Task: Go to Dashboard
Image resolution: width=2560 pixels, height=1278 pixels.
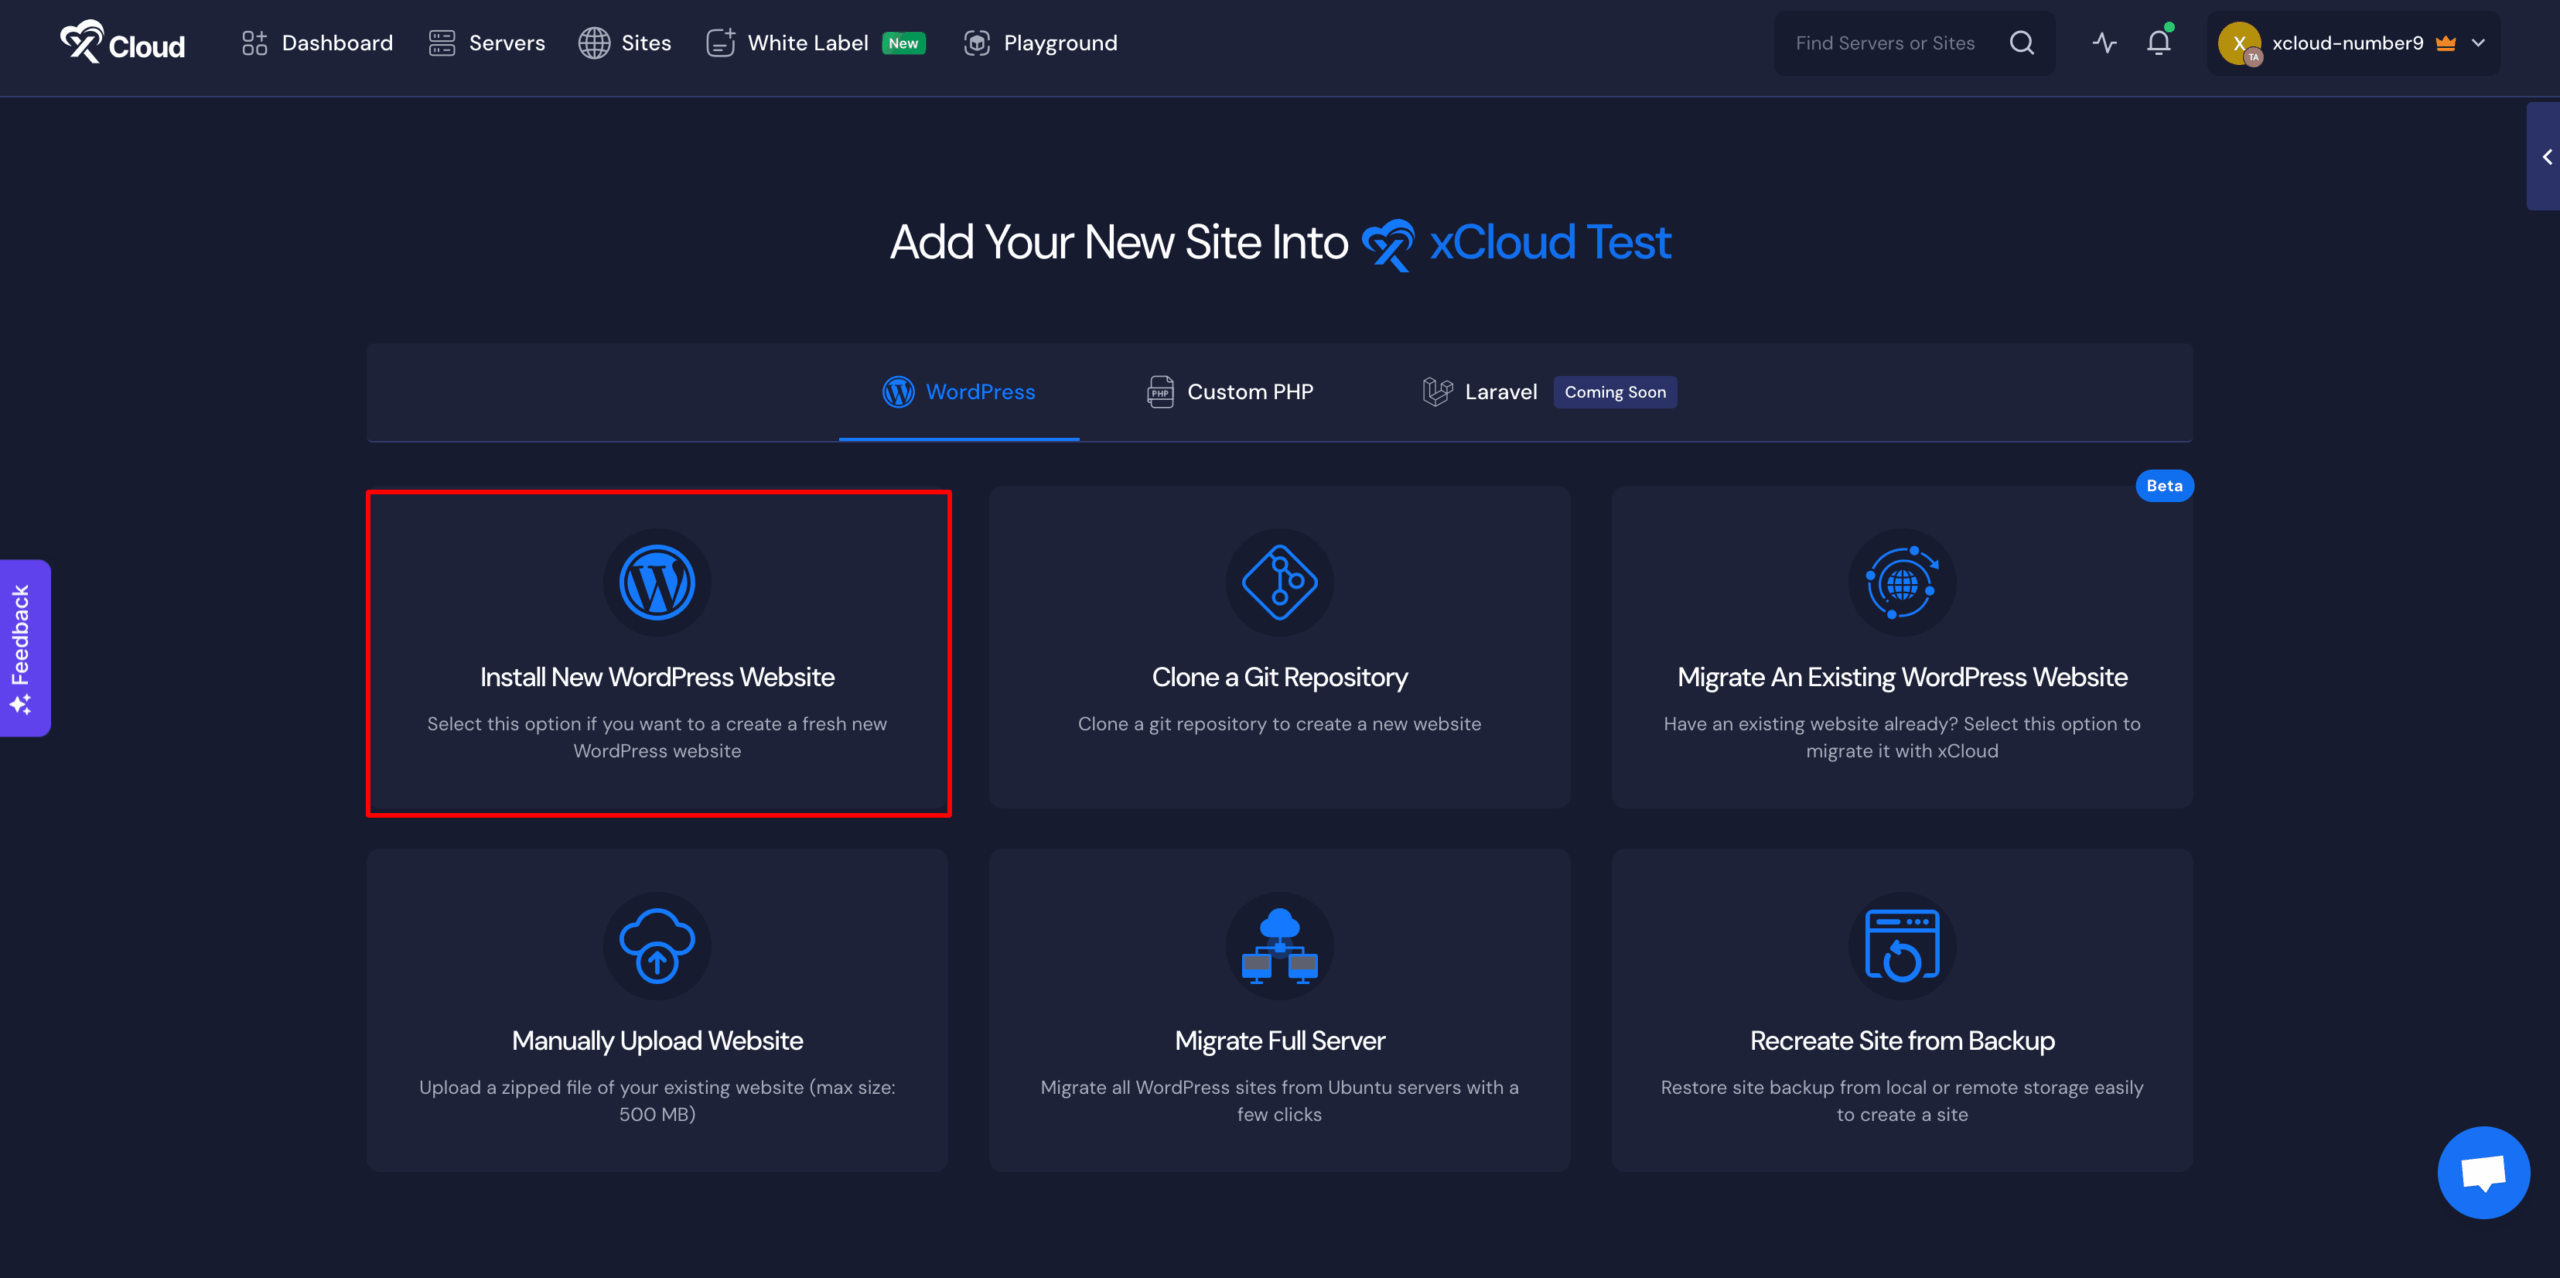Action: tap(317, 43)
